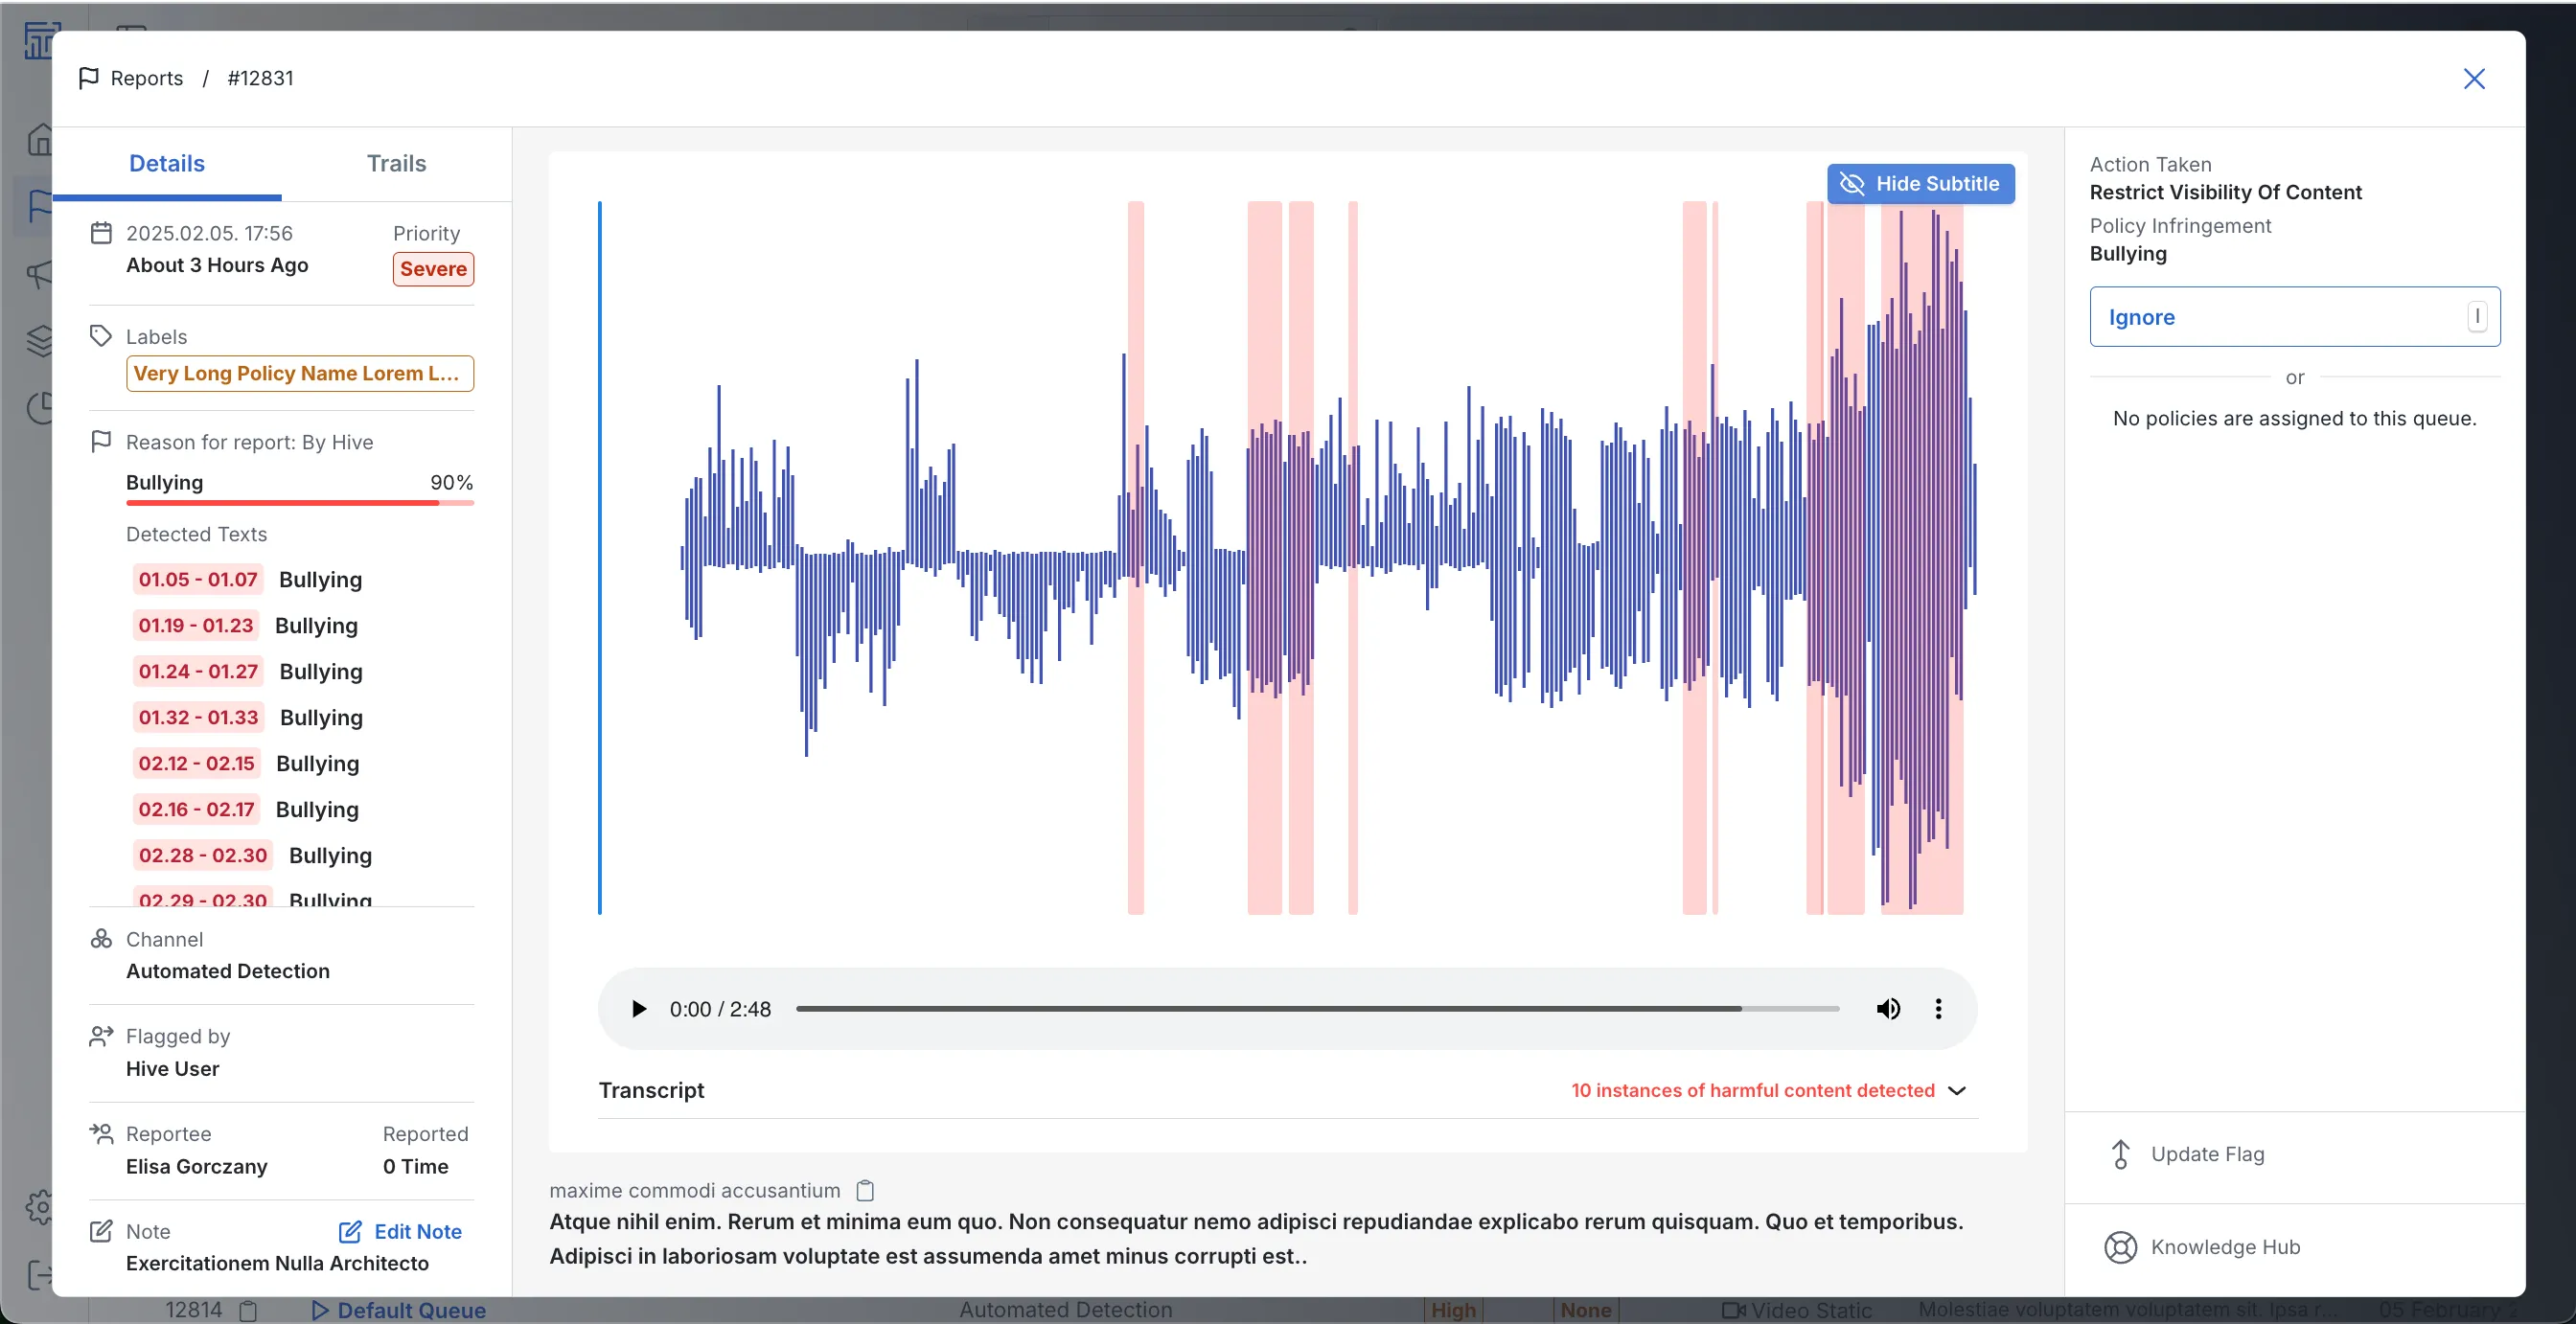Click the Very Long Policy Name label chip
2576x1324 pixels.
pyautogui.click(x=299, y=373)
